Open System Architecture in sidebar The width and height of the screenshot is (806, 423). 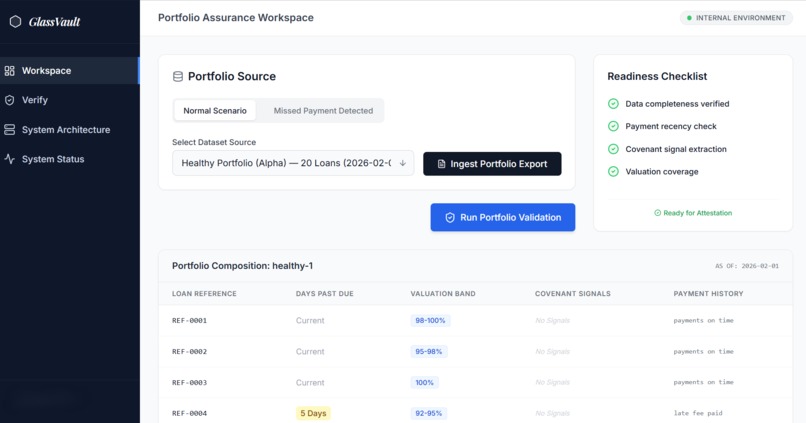tap(69, 130)
